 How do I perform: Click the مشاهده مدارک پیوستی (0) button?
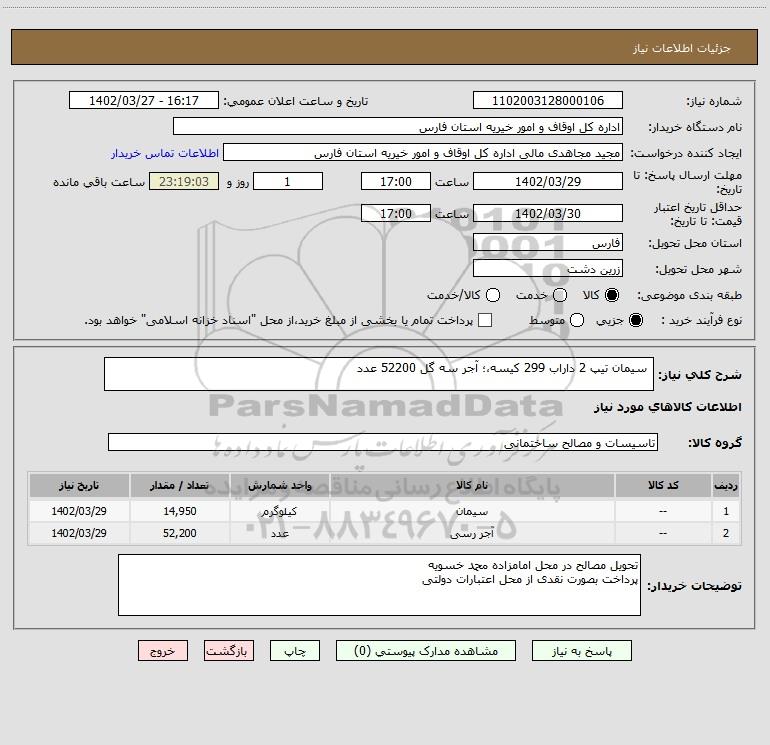(x=426, y=651)
